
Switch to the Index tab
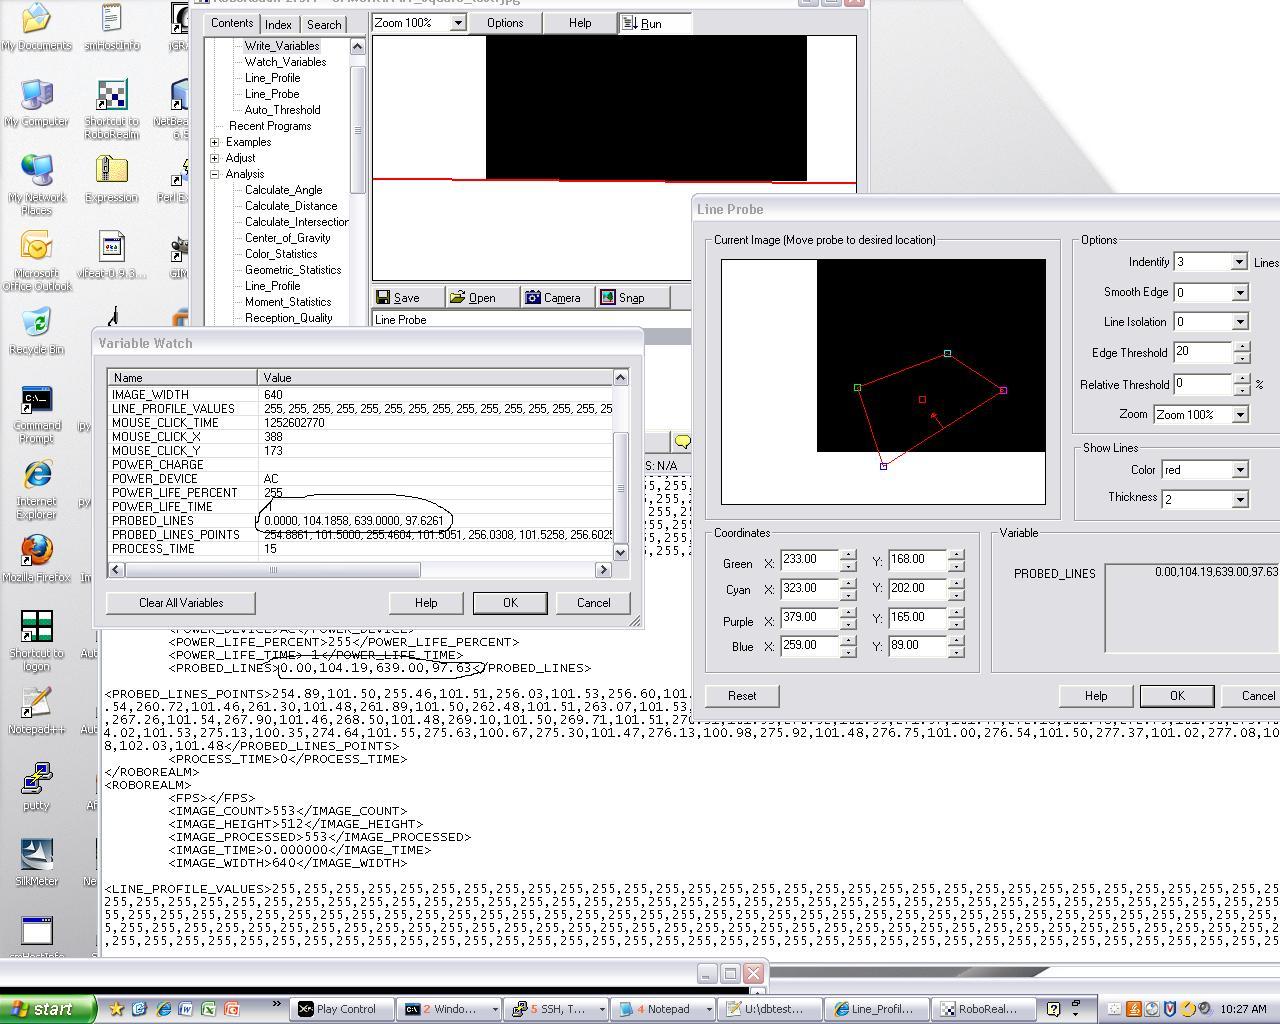[x=278, y=24]
